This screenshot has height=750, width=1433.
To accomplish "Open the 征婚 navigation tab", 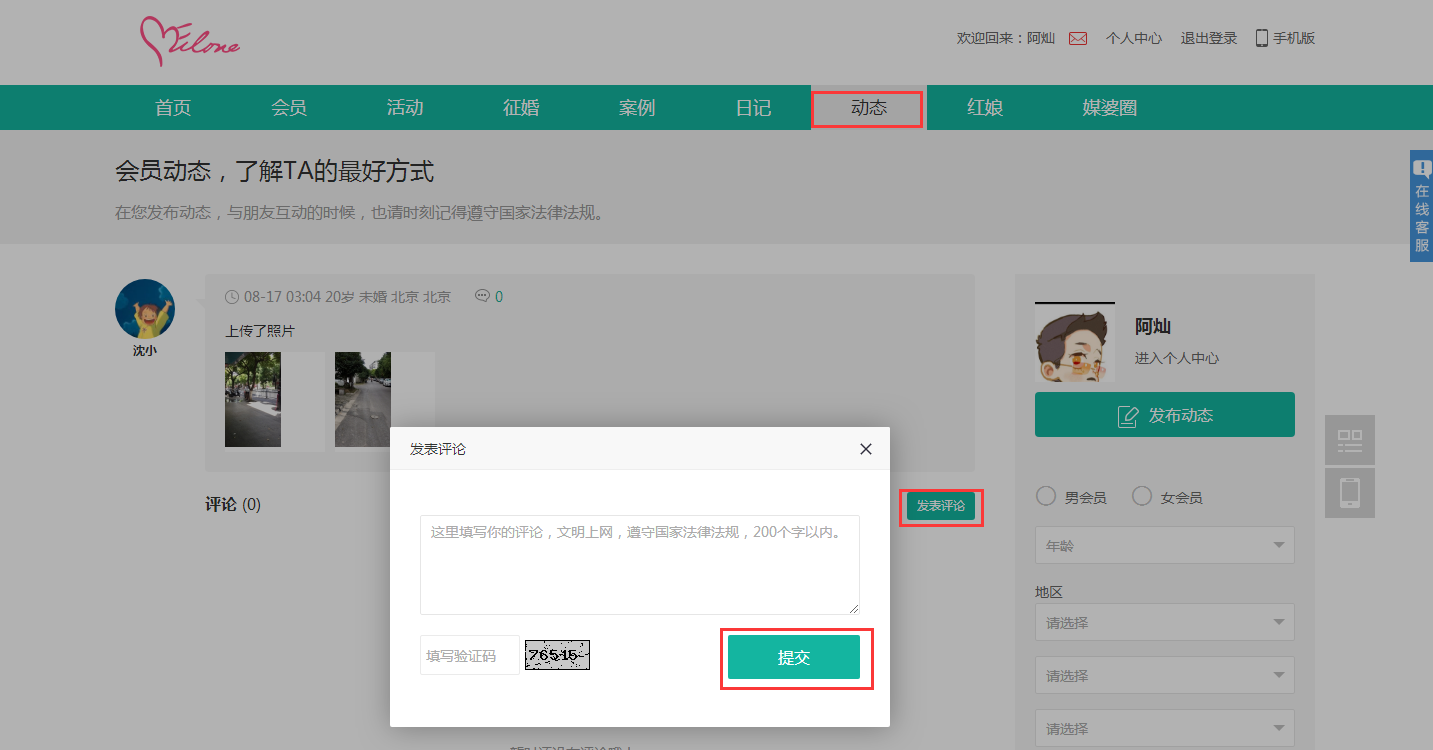I will point(521,108).
